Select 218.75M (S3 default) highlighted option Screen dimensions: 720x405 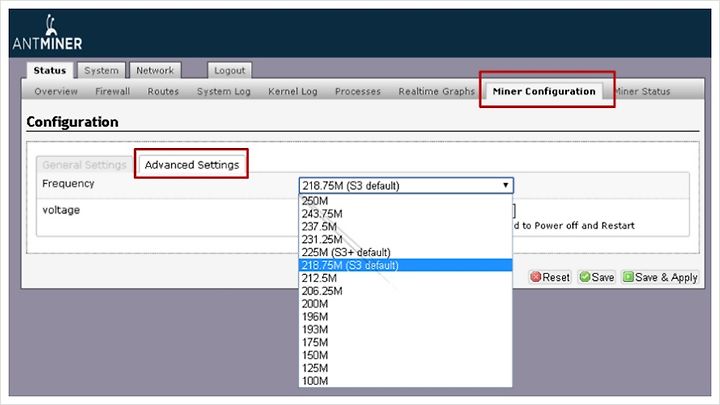click(405, 265)
